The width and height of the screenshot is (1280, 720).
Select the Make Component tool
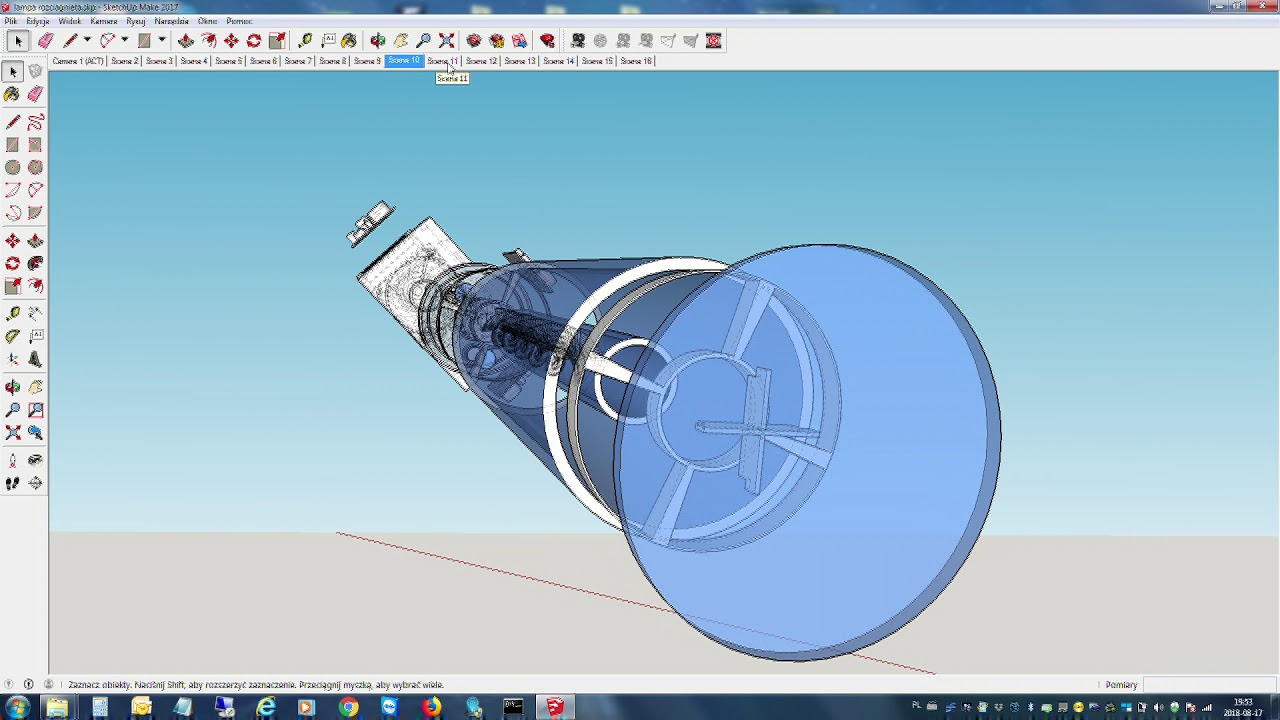(x=35, y=72)
